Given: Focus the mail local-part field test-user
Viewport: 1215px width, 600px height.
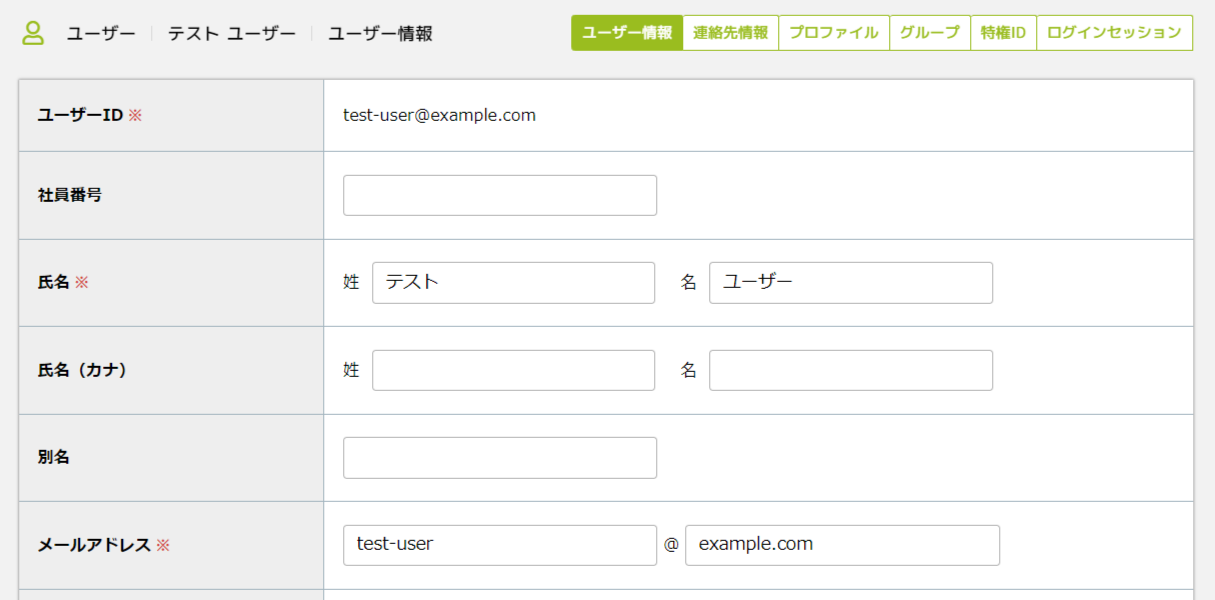Looking at the screenshot, I should click(x=500, y=545).
